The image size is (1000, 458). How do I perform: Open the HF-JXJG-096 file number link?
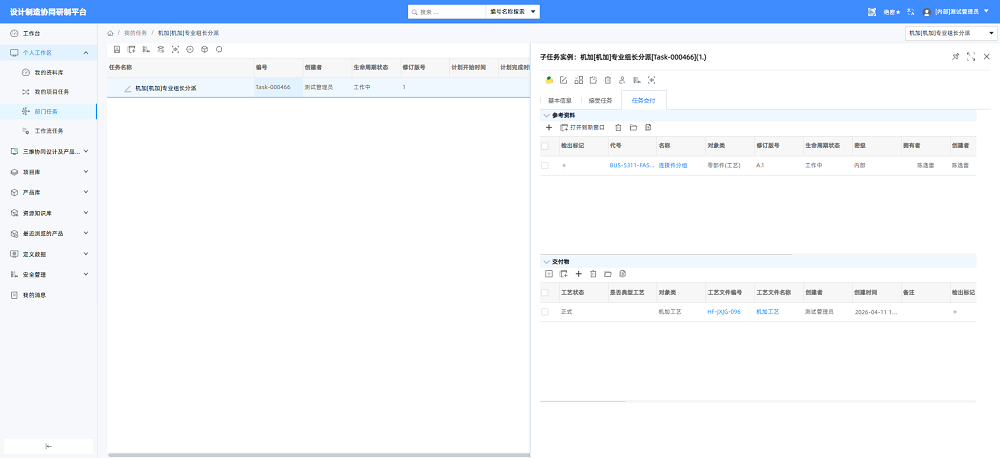pos(724,312)
